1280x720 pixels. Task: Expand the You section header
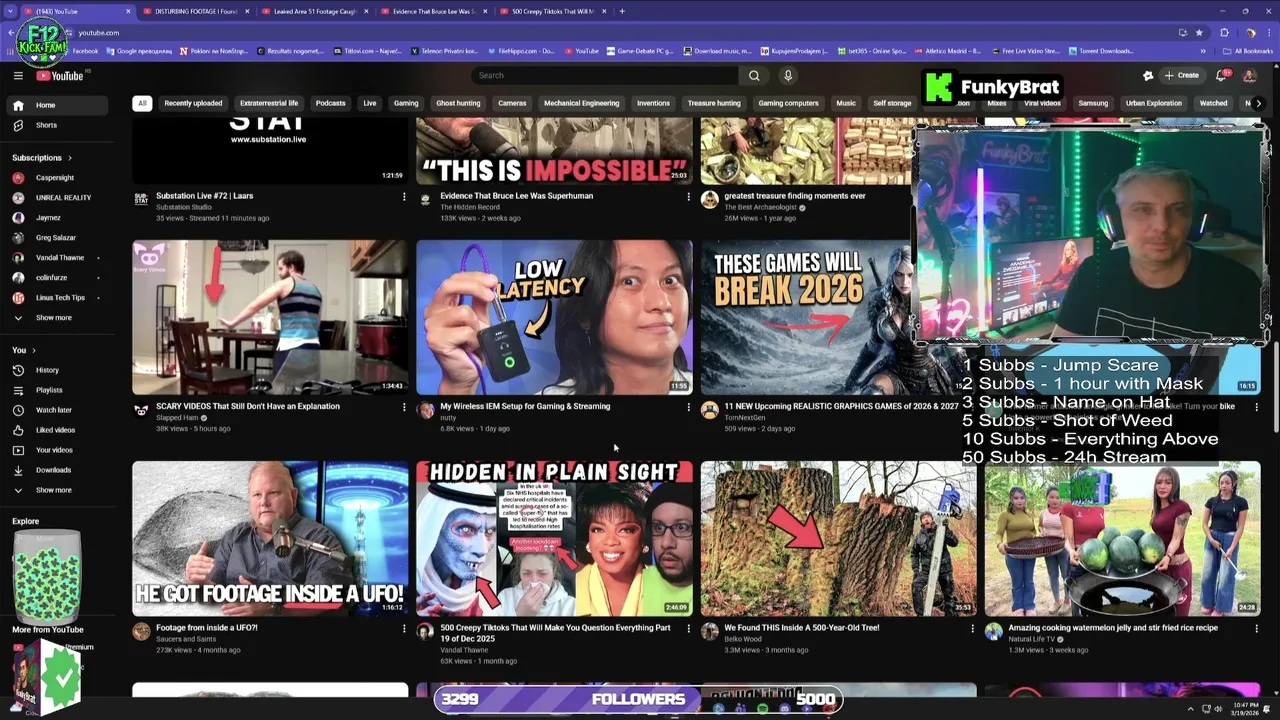coord(24,350)
